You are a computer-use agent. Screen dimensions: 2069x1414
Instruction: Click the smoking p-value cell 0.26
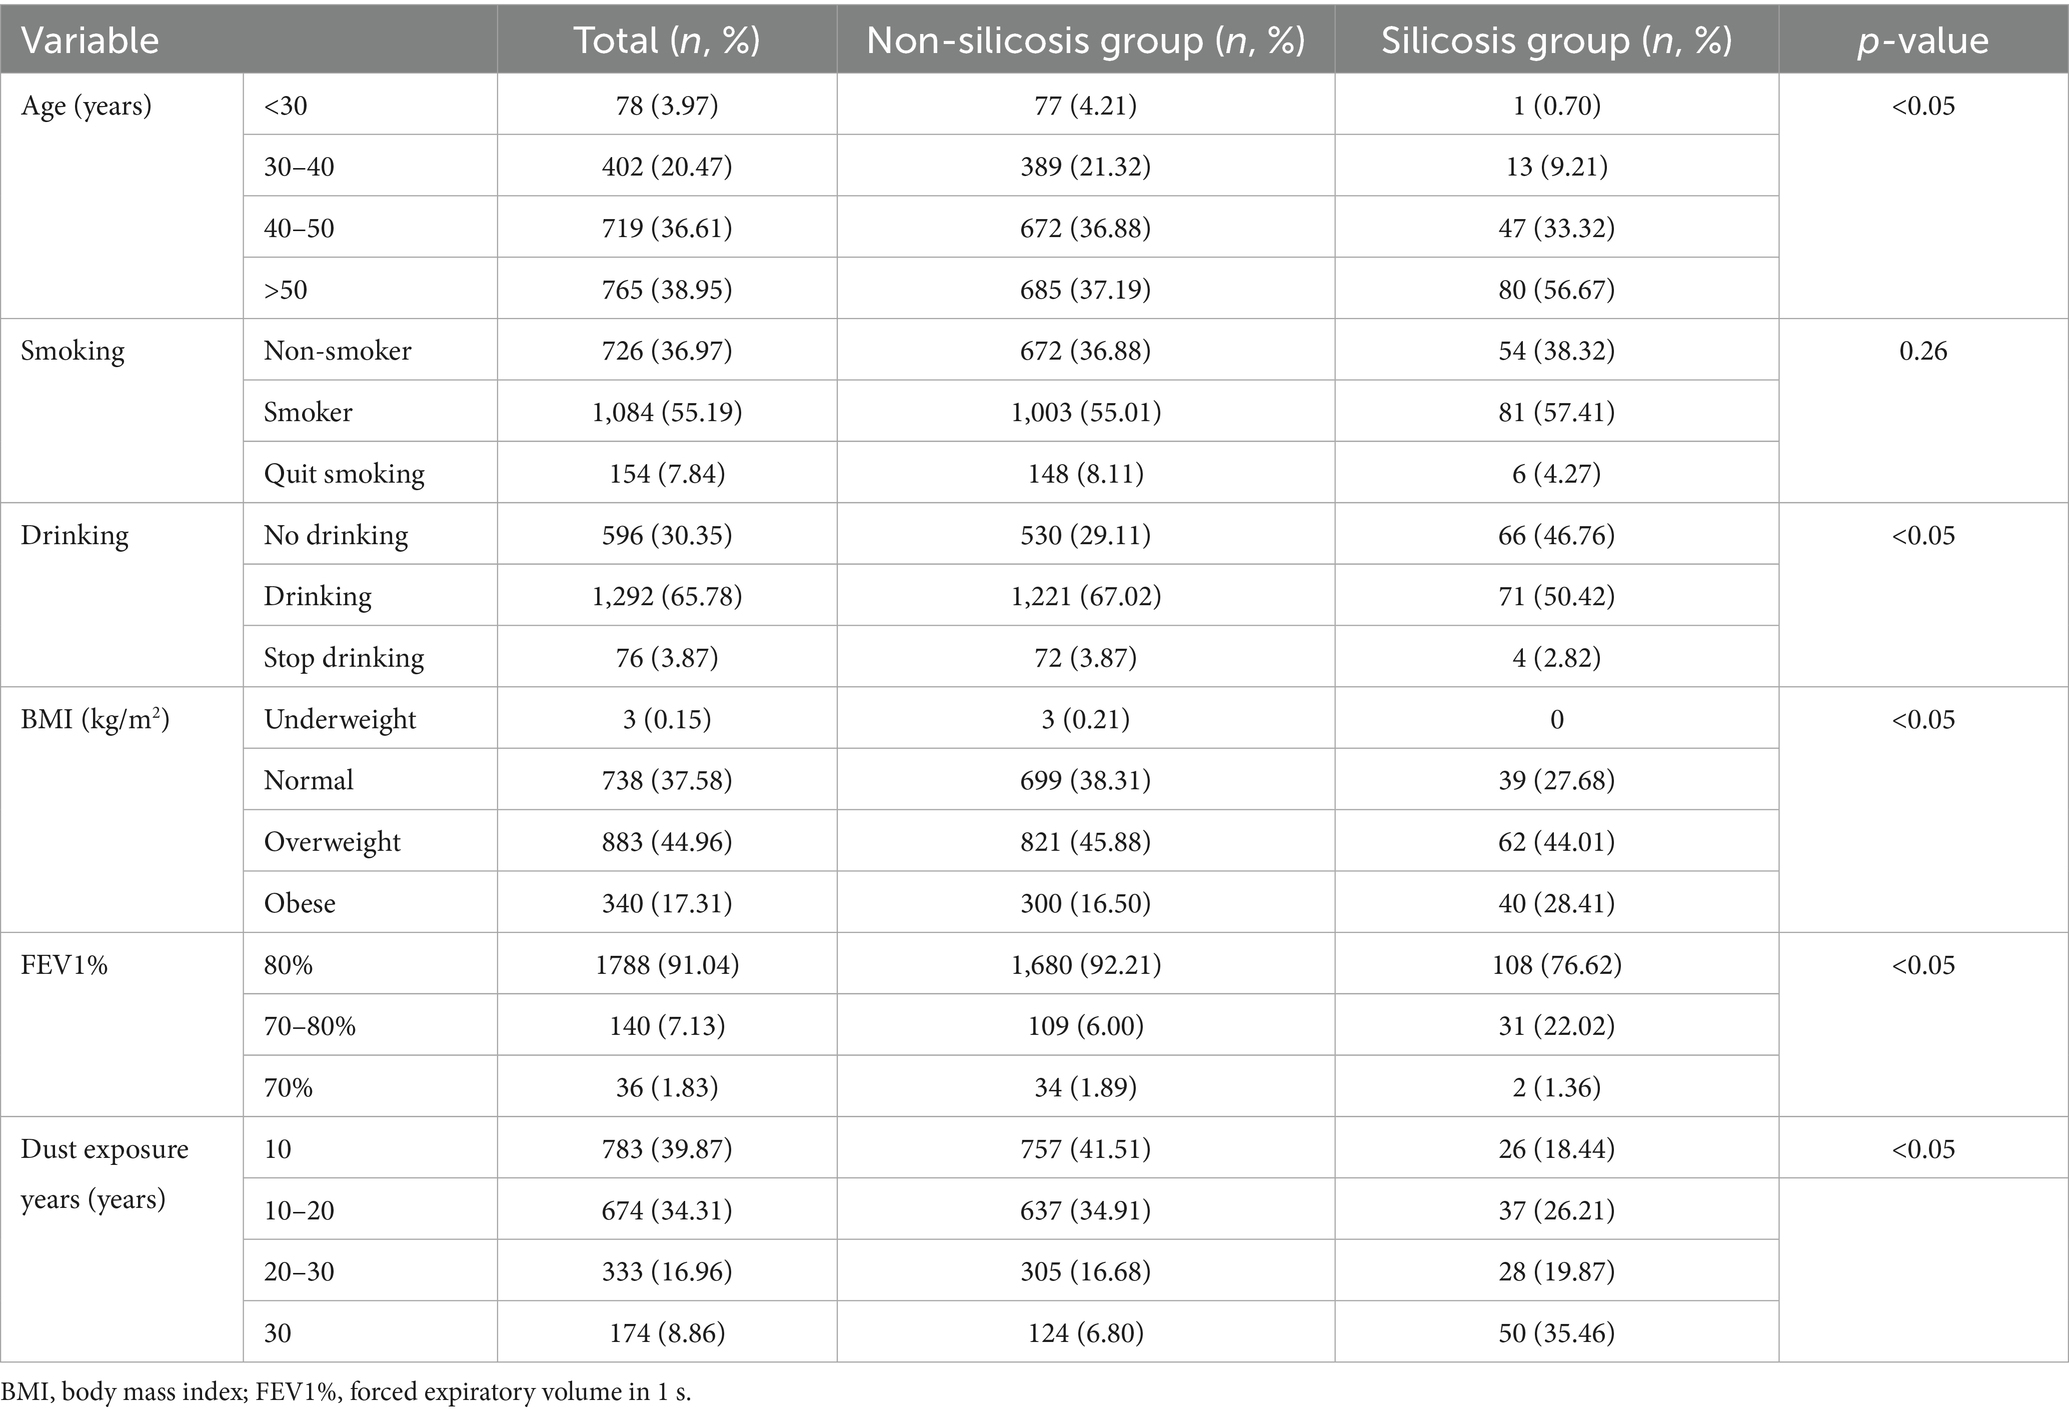coord(1922,351)
